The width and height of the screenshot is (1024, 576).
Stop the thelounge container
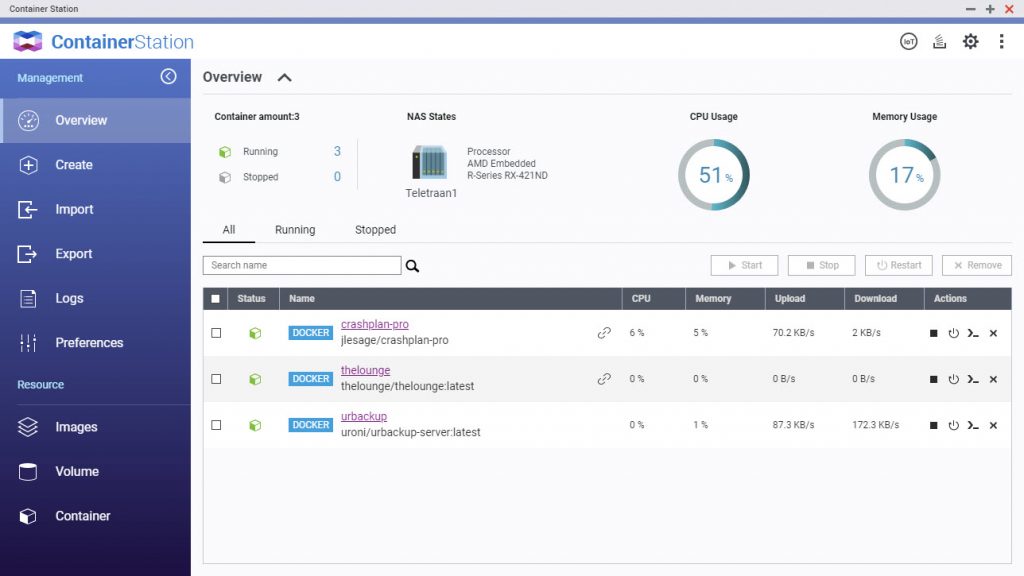934,379
